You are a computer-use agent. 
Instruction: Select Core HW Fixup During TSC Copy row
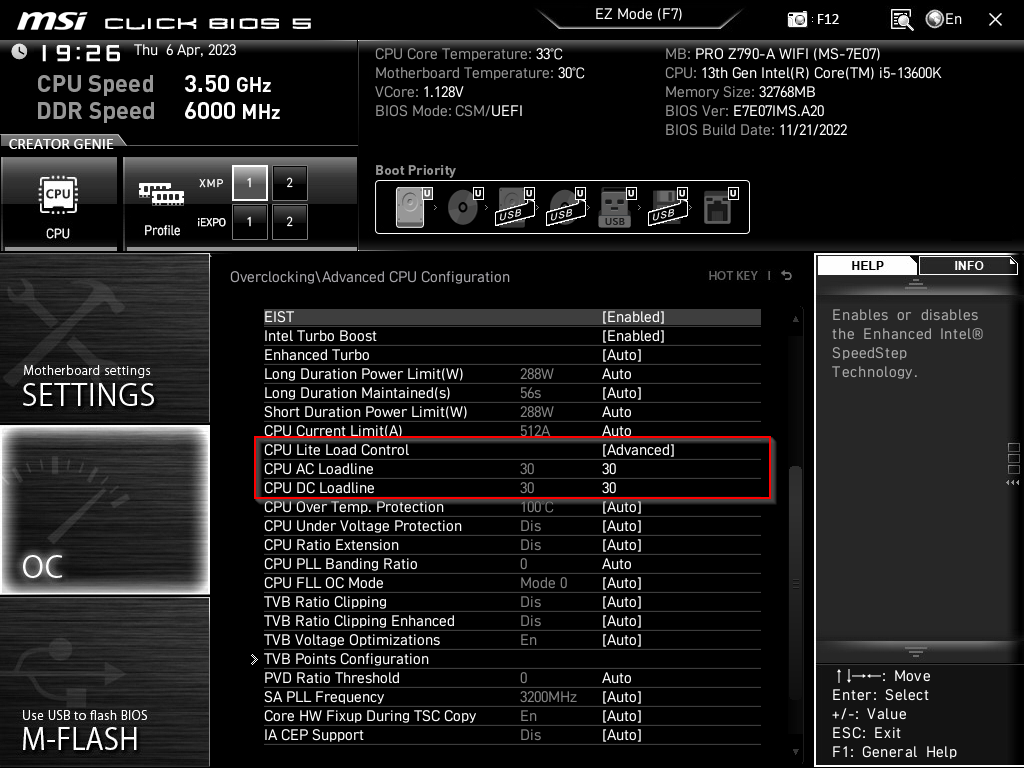coord(512,716)
